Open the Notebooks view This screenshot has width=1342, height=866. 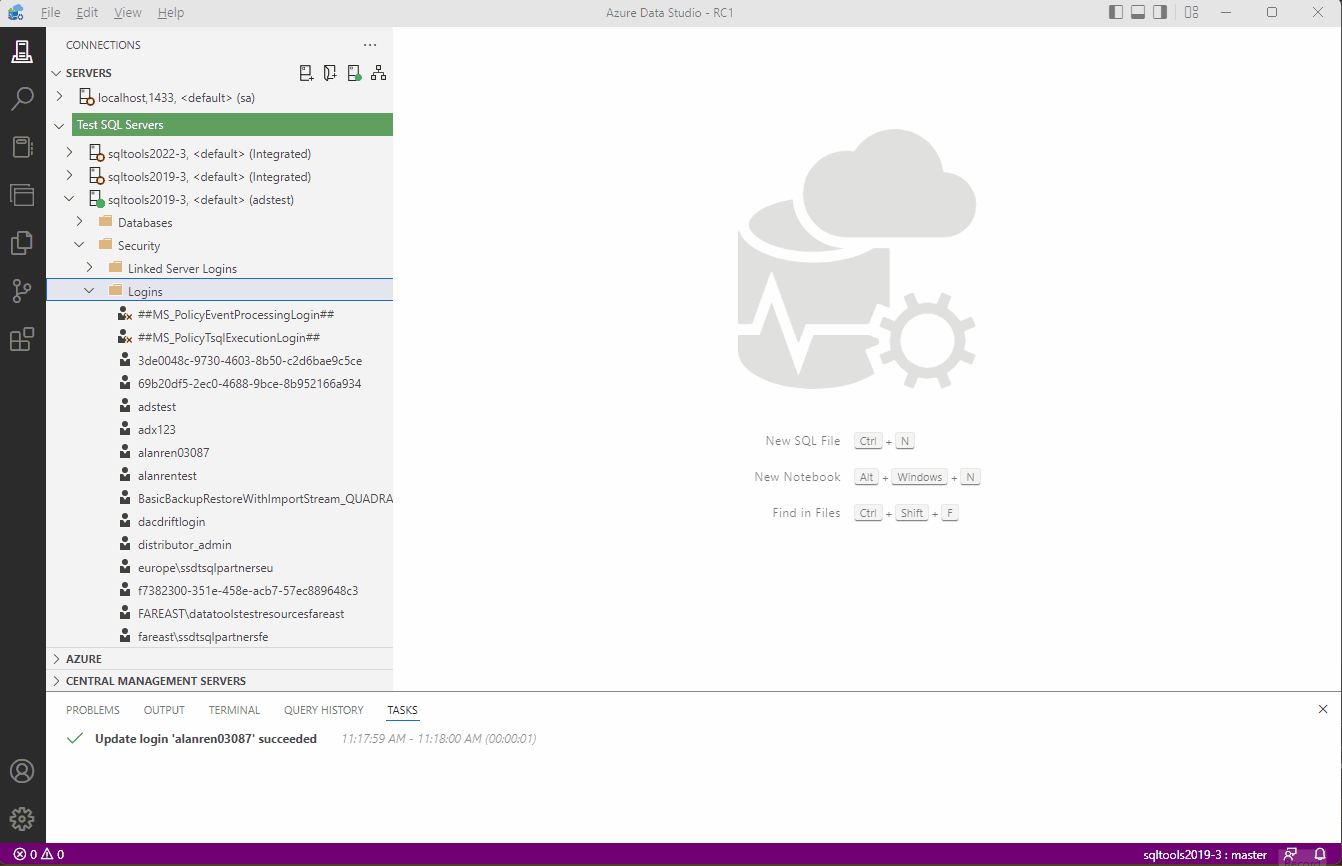[22, 146]
